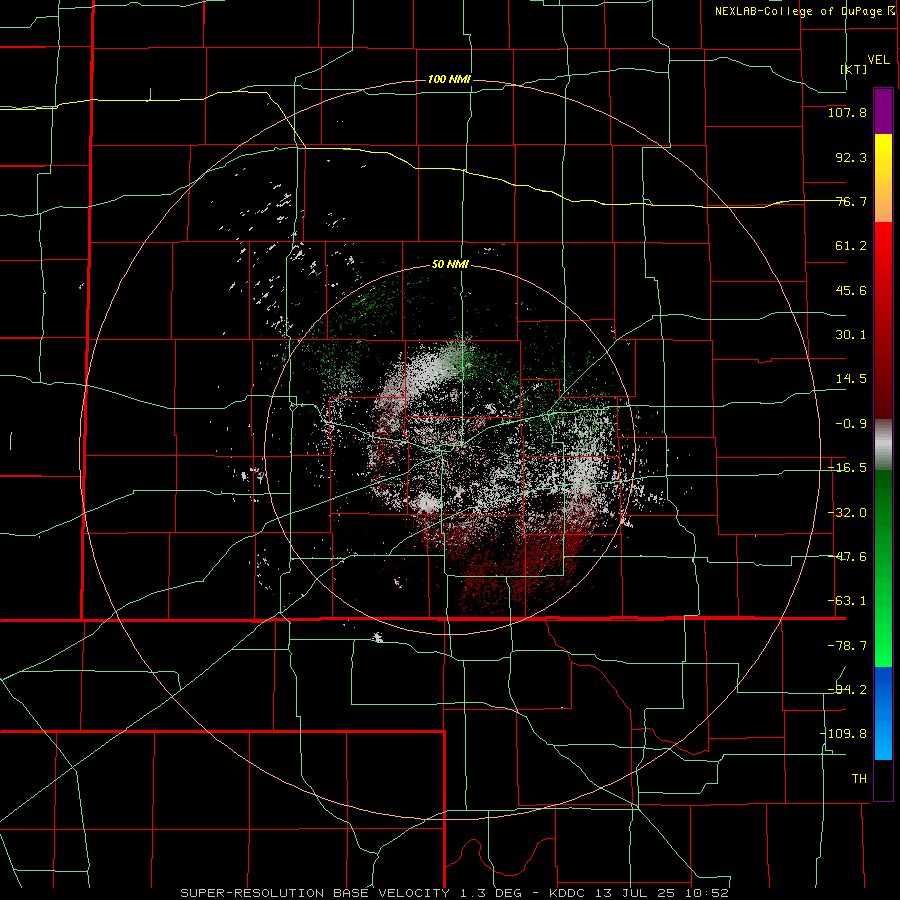Image resolution: width=900 pixels, height=900 pixels.
Task: Click the 30.1 scale value
Action: [851, 335]
